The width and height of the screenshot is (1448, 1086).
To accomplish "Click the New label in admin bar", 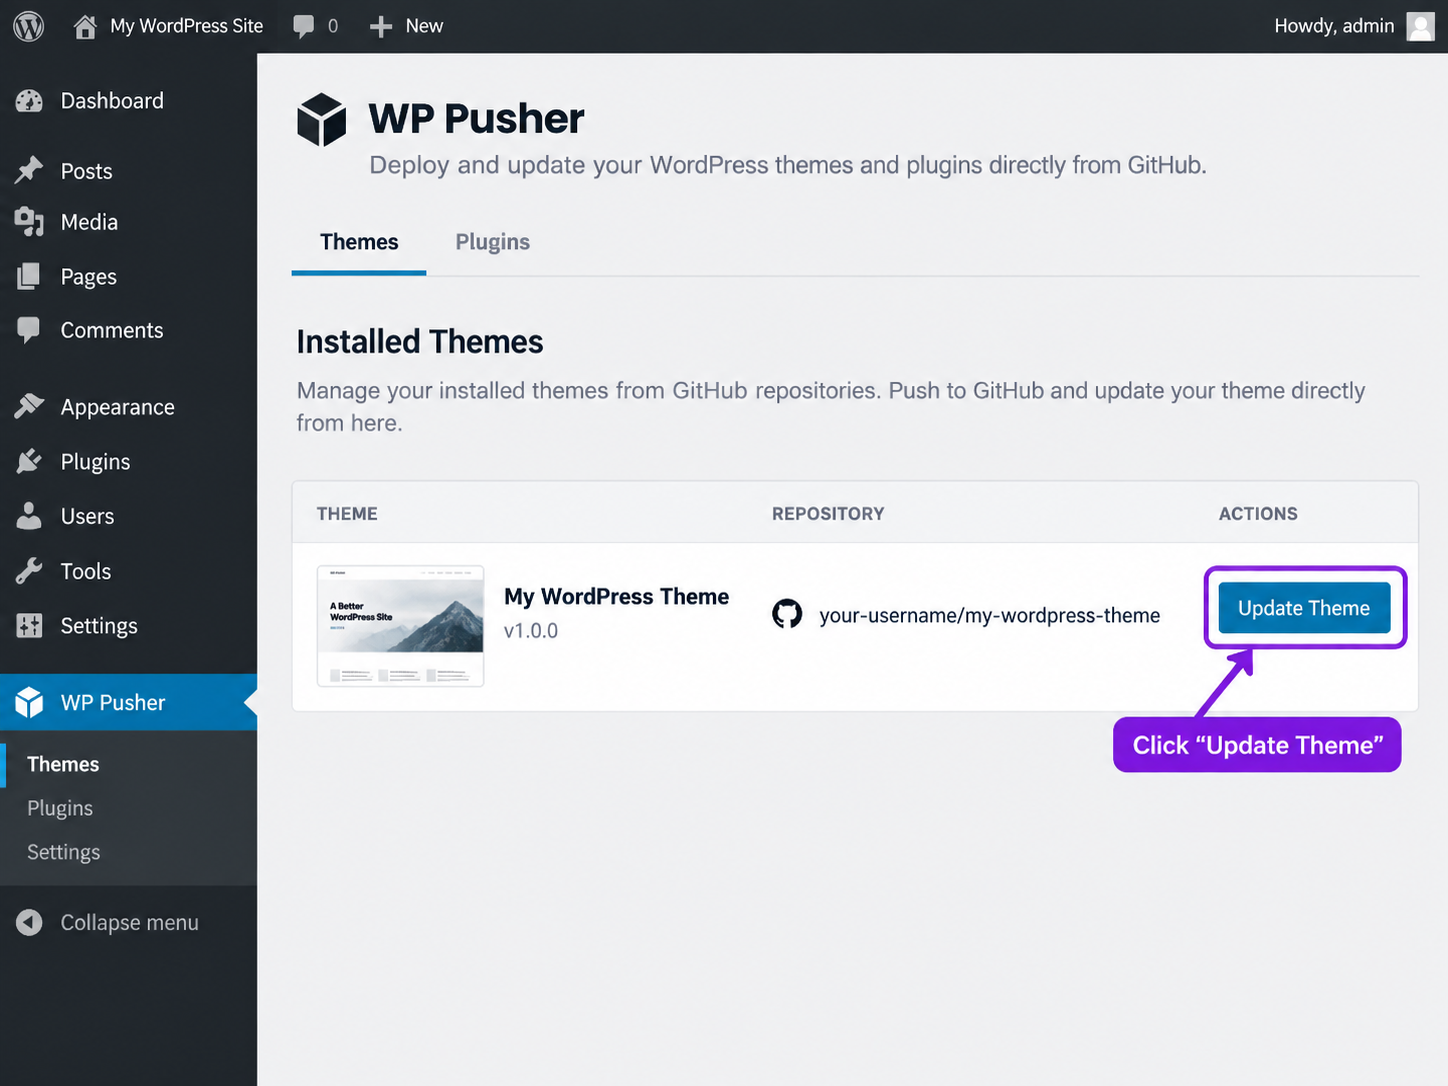I will coord(424,26).
